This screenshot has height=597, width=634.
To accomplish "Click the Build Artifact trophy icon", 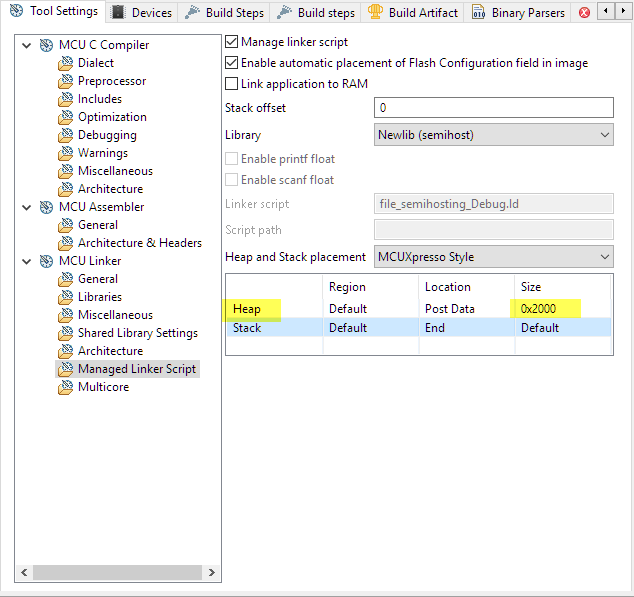I will point(375,13).
